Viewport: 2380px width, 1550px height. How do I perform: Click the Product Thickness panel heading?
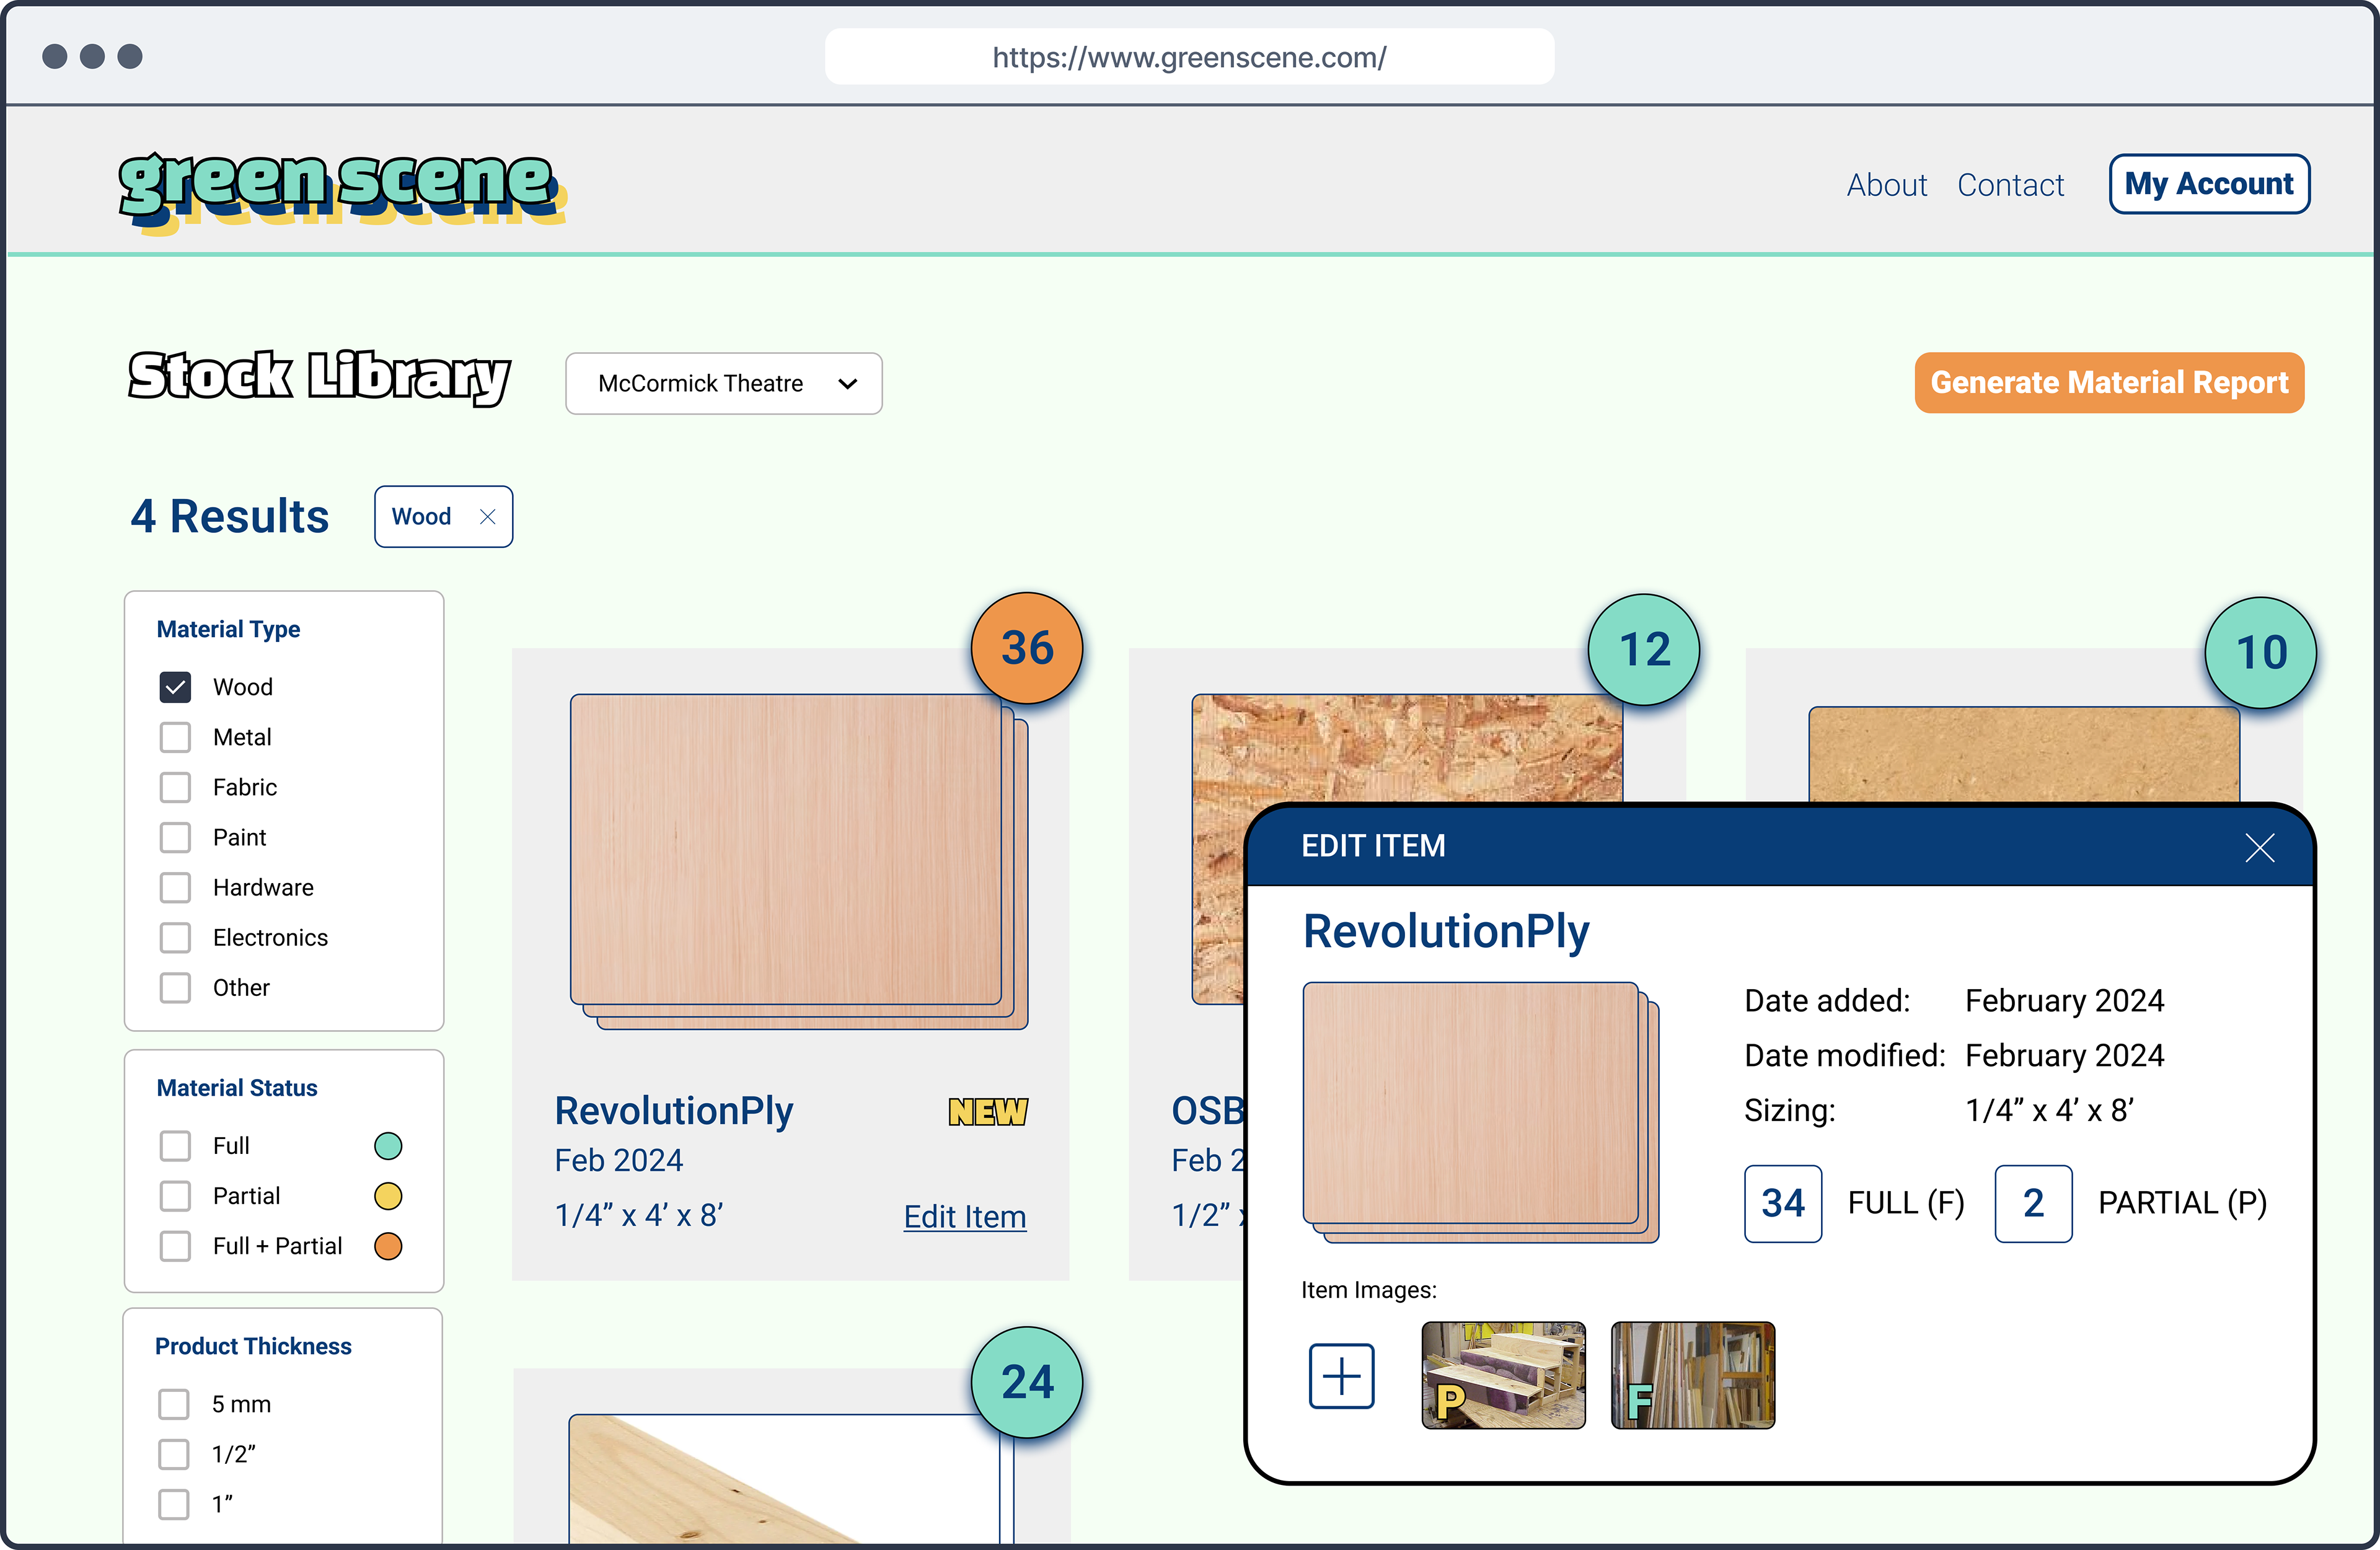[253, 1347]
